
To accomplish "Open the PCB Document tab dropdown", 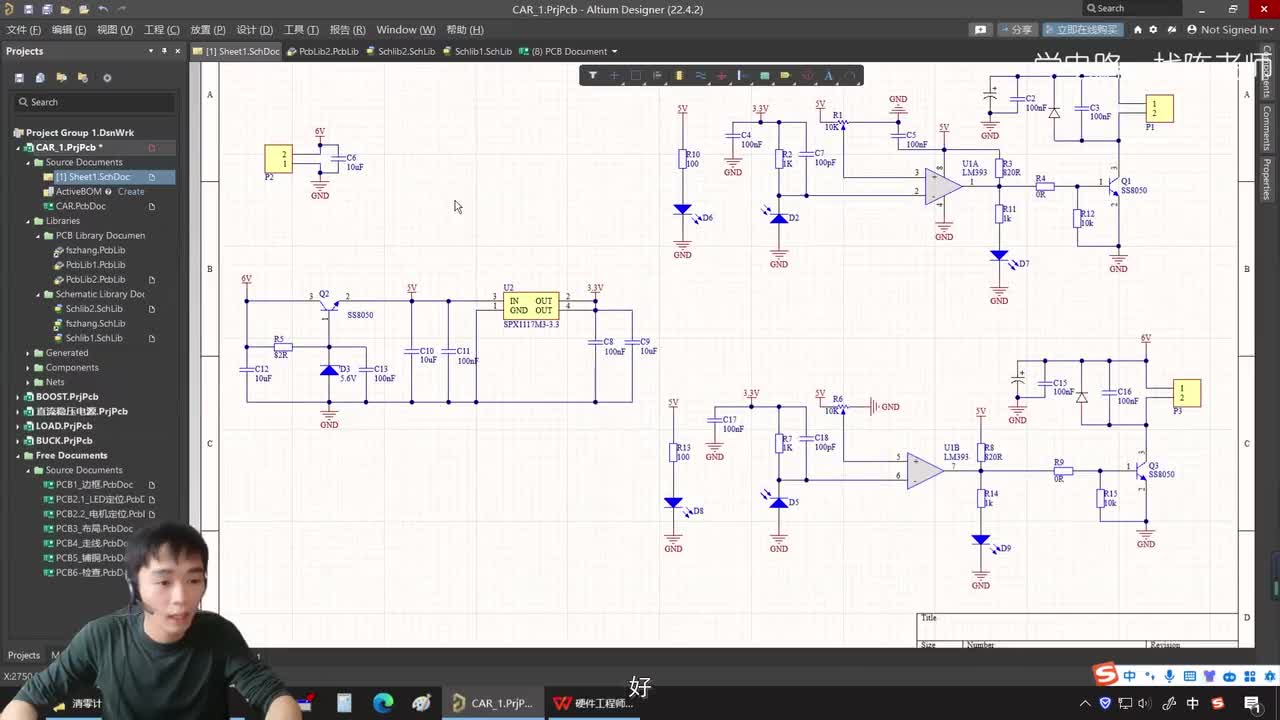I will tap(614, 51).
